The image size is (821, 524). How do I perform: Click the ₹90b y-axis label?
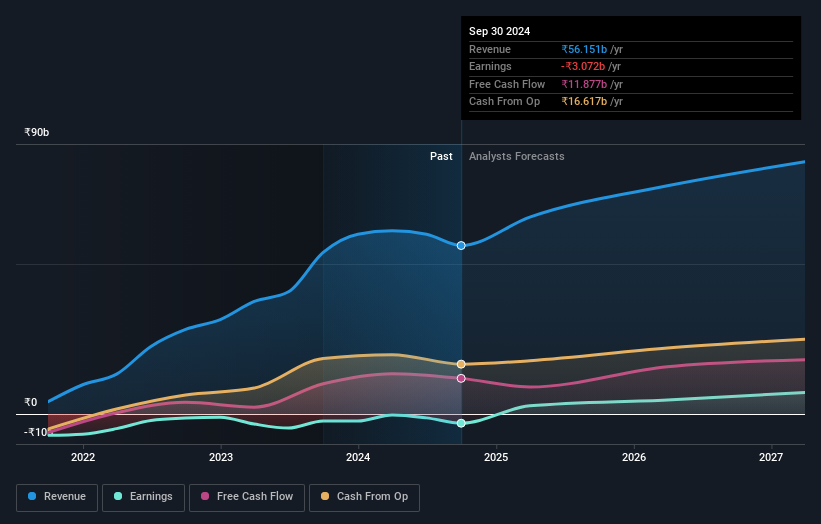tap(37, 132)
